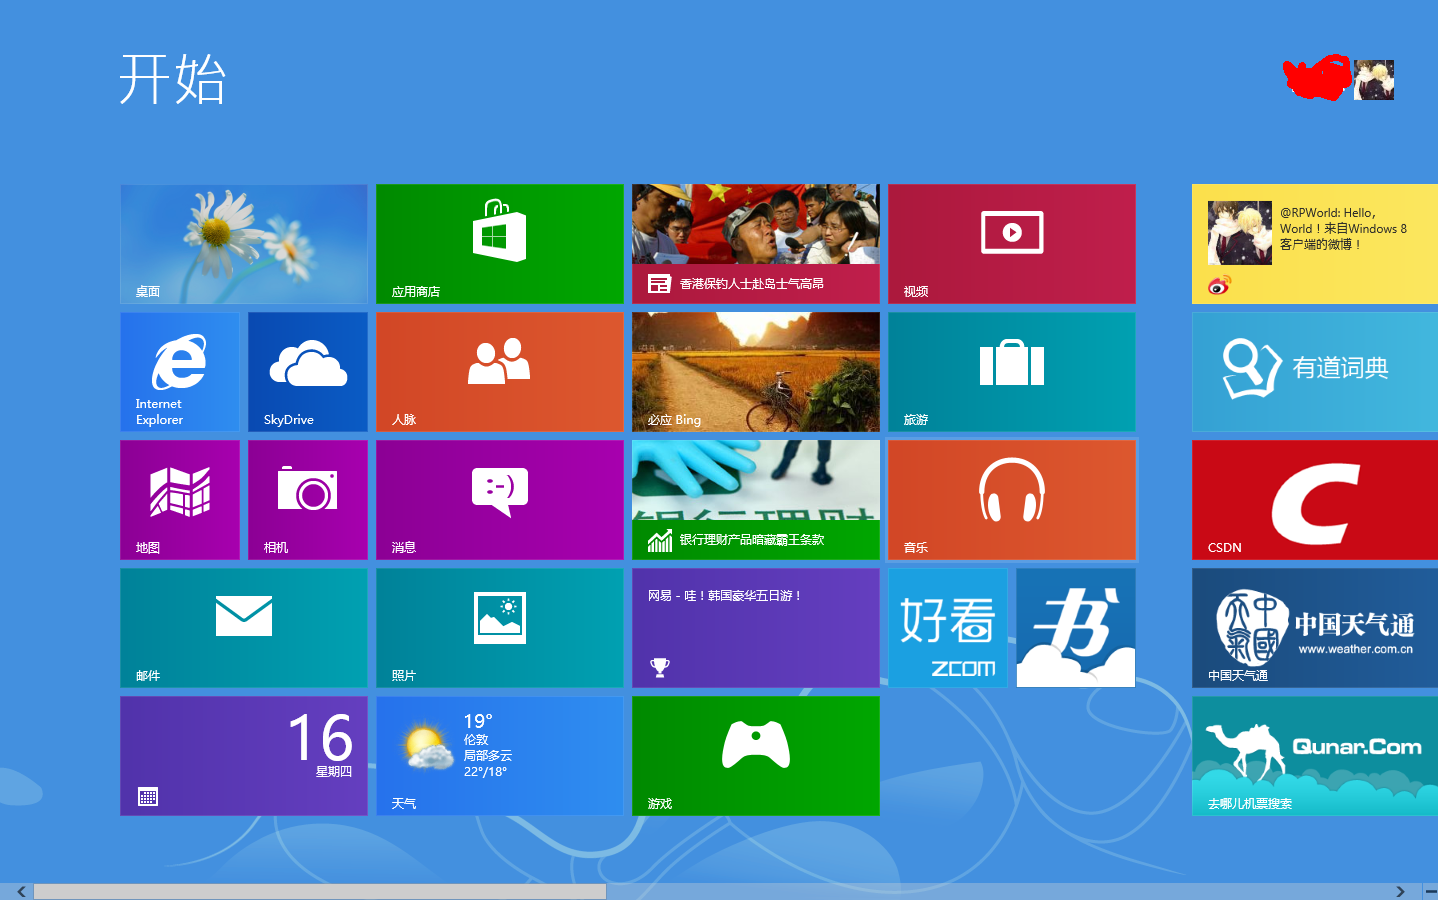This screenshot has width=1438, height=900.
Task: Click the scrollbar left arrow
Action: click(21, 891)
